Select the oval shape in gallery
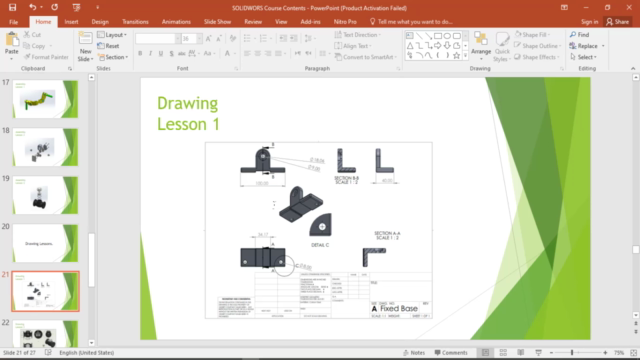 click(447, 36)
